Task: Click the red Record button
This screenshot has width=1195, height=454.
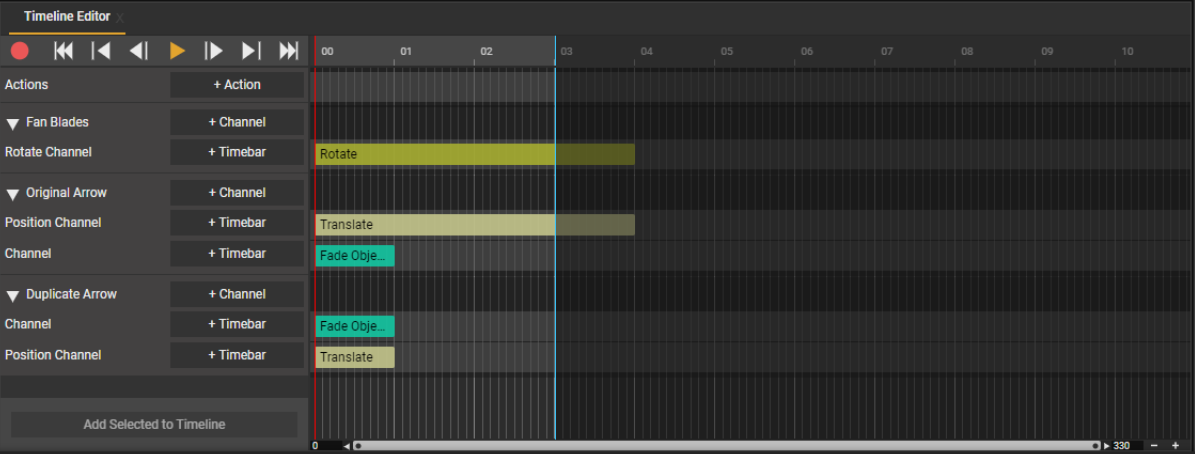Action: tap(20, 51)
